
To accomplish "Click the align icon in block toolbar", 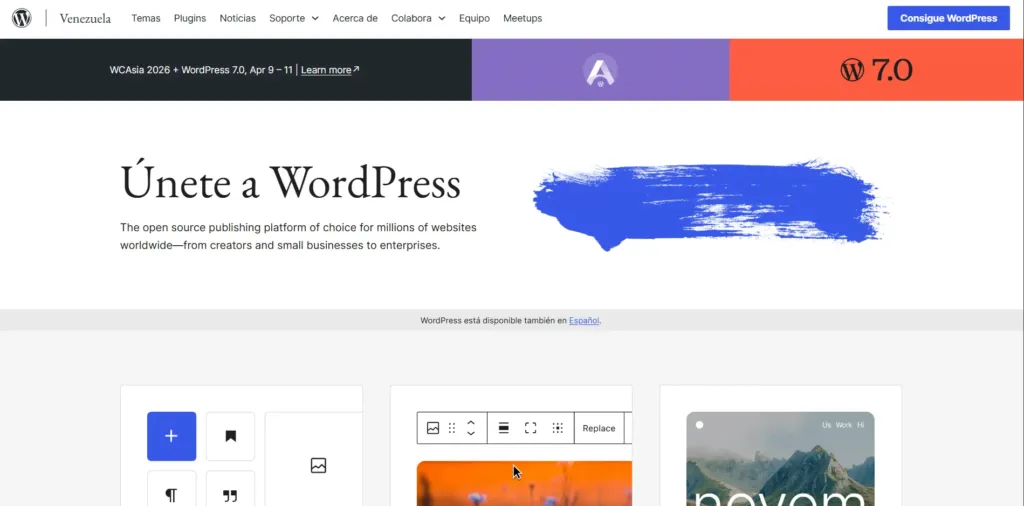I will pyautogui.click(x=504, y=428).
